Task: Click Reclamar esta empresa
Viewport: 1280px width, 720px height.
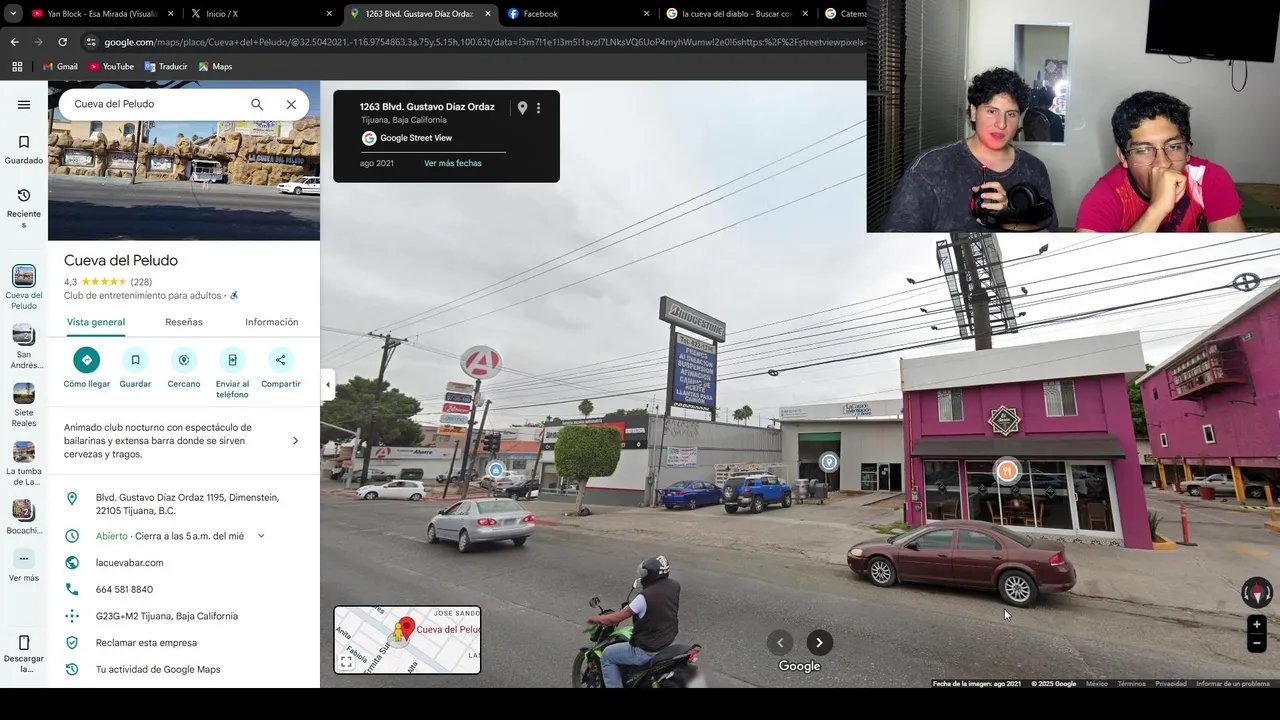Action: pyautogui.click(x=146, y=643)
